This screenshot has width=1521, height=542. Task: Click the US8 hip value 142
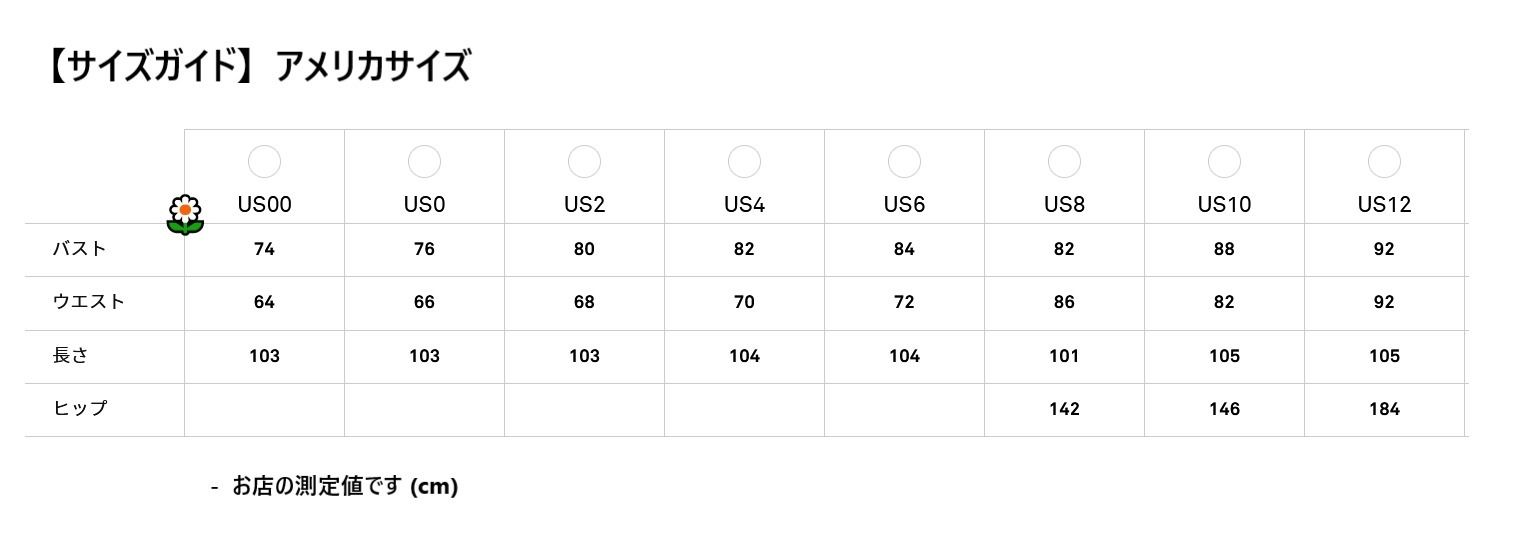click(x=1064, y=409)
